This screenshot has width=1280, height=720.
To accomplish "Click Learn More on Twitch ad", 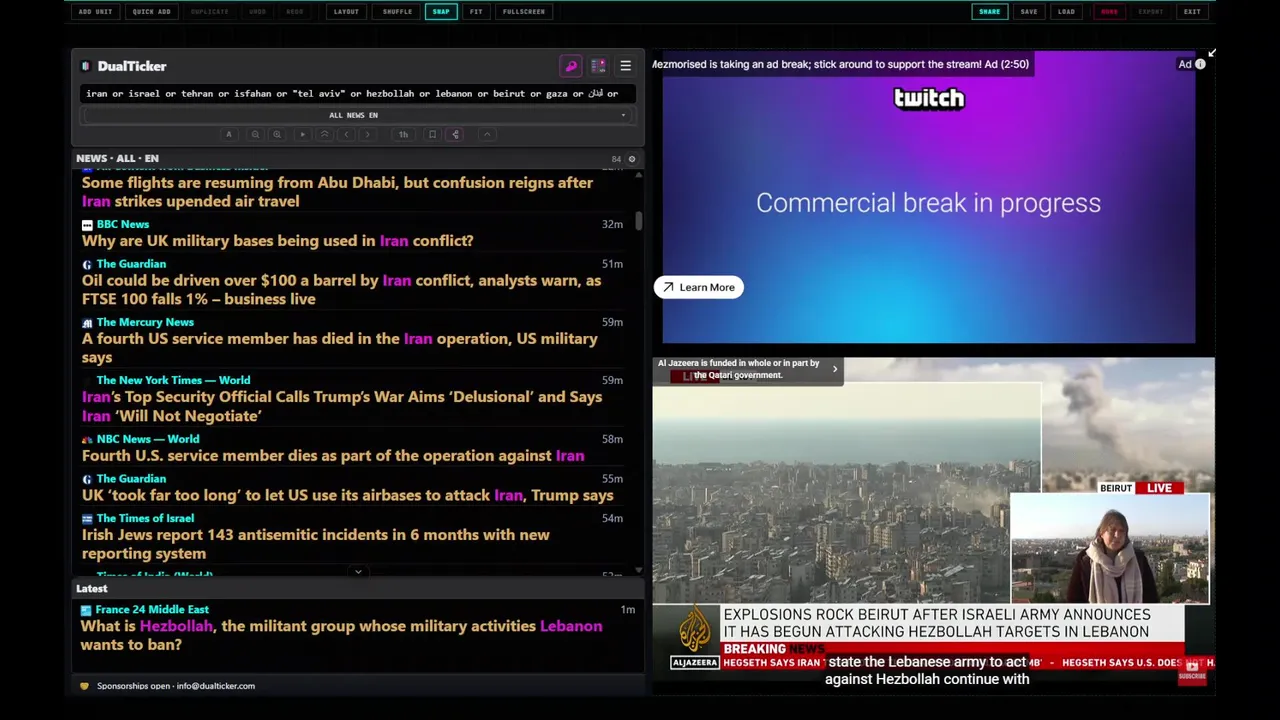I will tap(698, 288).
